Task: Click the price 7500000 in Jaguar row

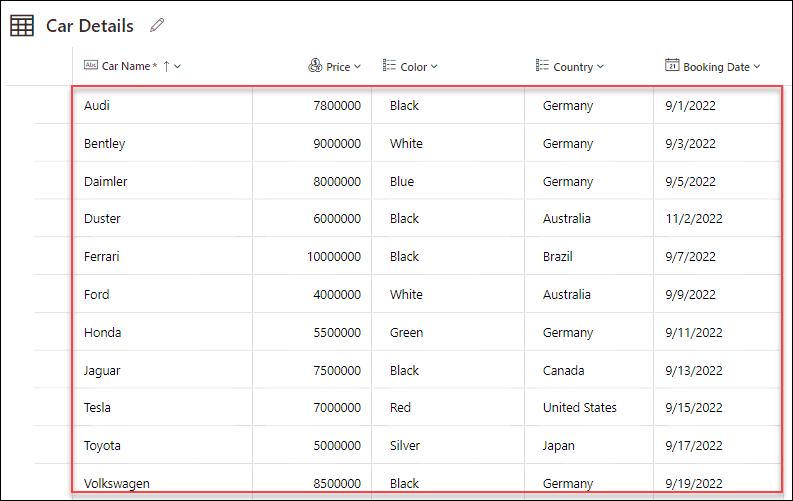Action: coord(337,370)
